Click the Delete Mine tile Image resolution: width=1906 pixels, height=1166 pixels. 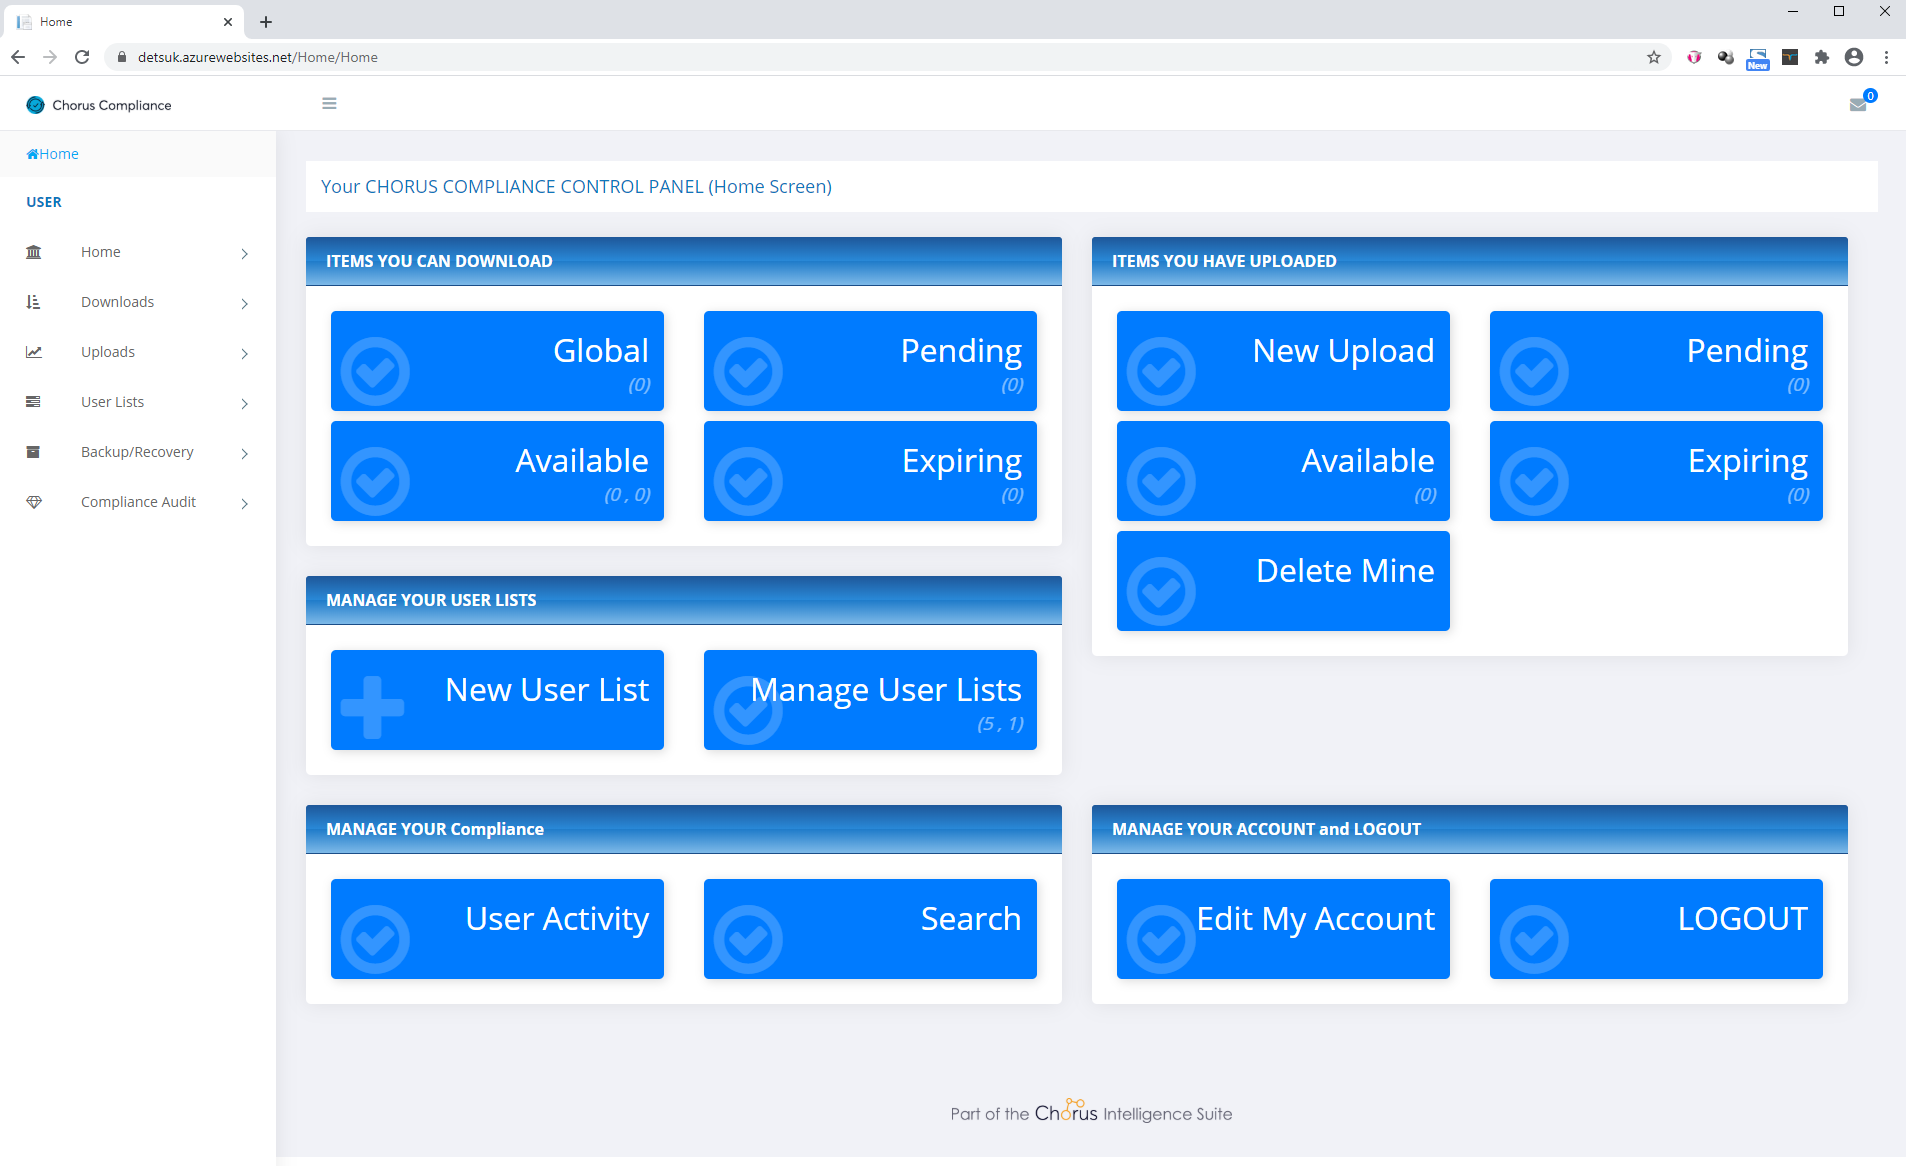tap(1283, 581)
